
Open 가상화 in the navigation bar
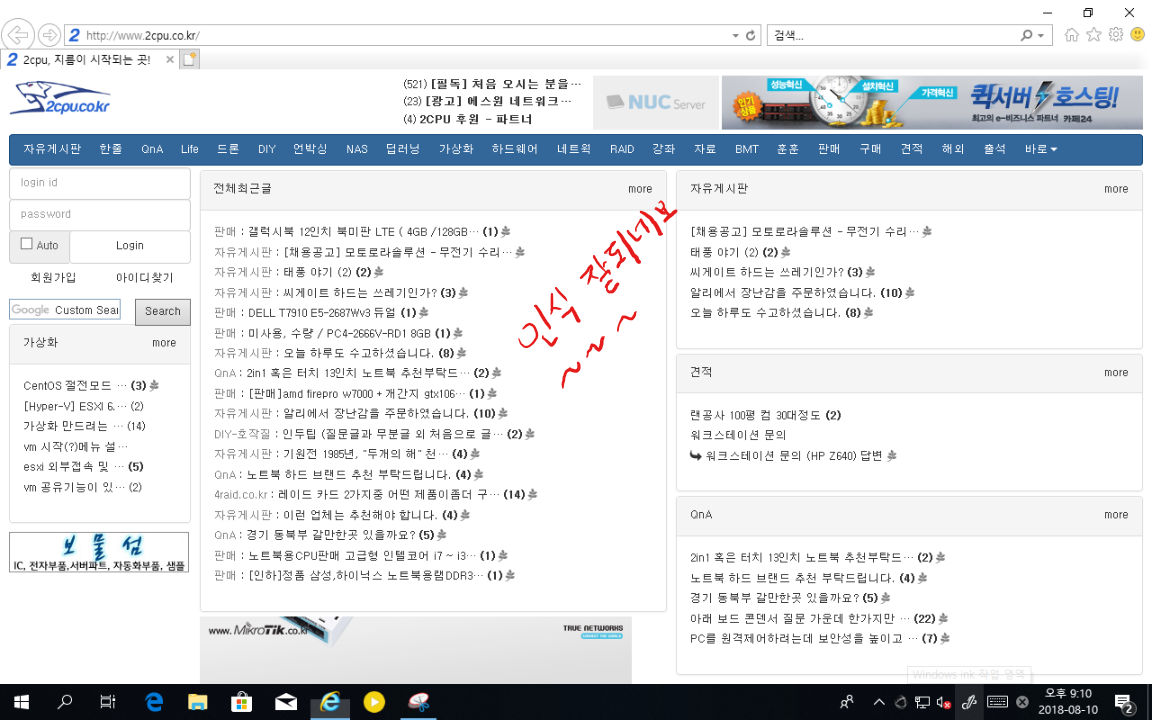click(x=456, y=149)
